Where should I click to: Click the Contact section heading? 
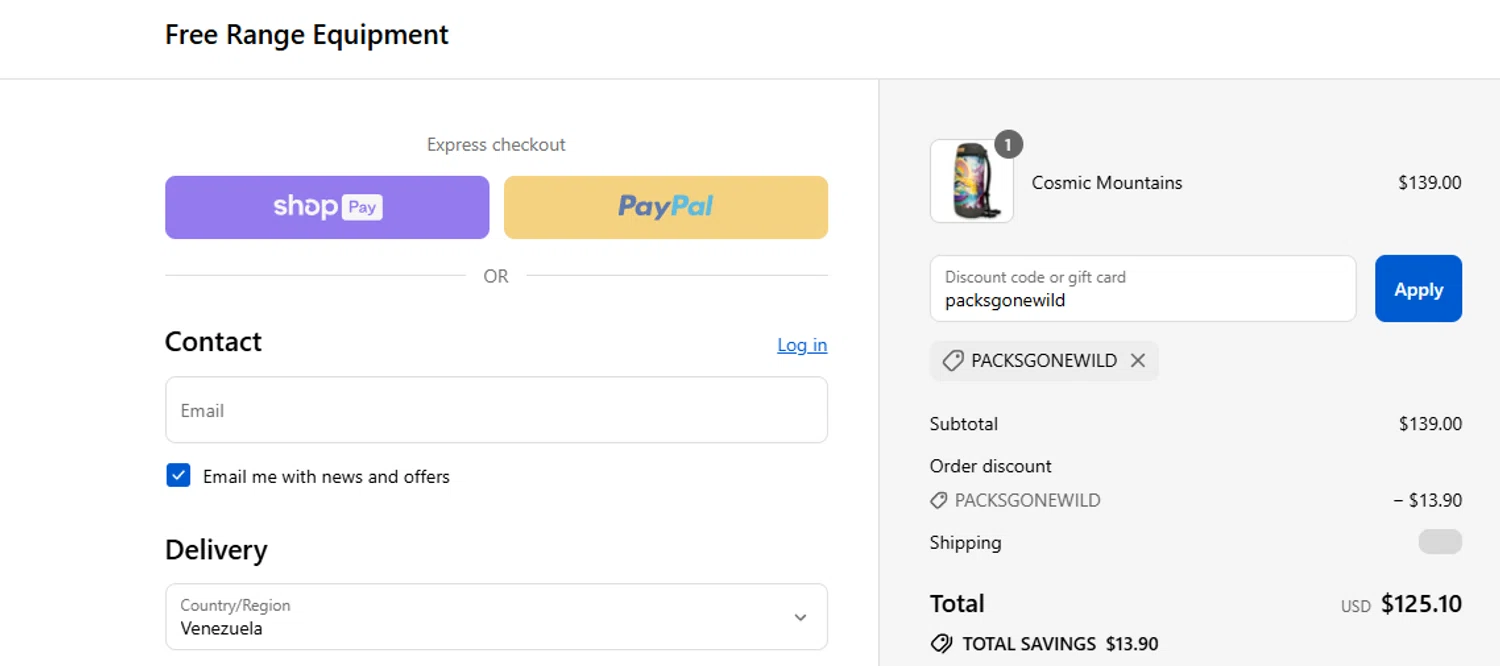click(213, 342)
